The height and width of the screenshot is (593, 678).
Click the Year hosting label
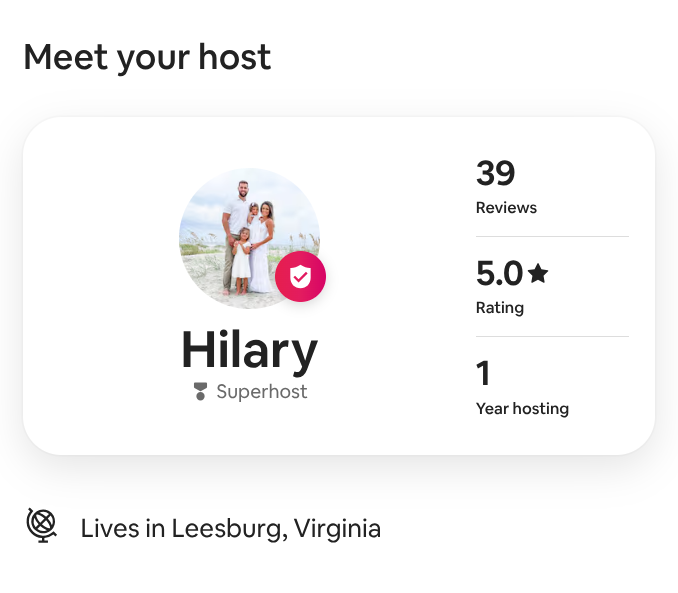(522, 409)
